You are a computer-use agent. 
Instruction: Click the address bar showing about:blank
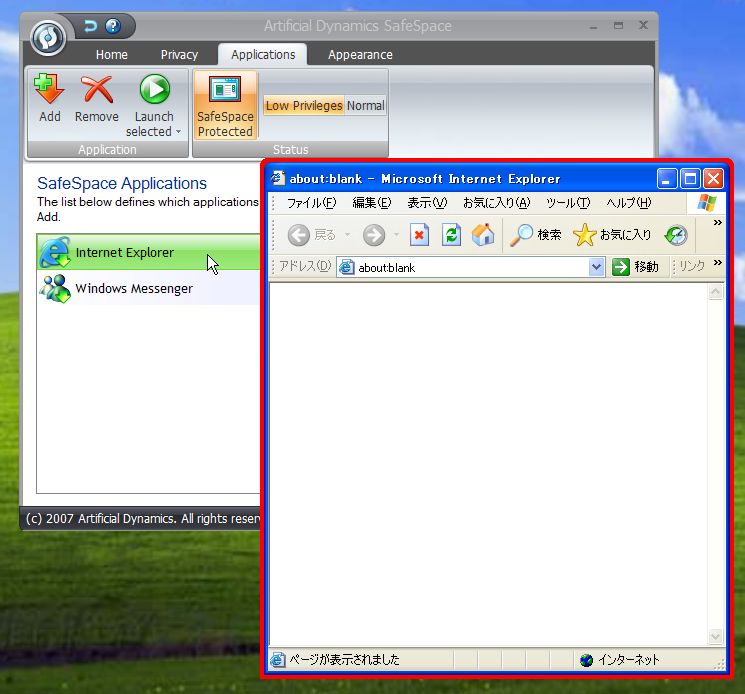(470, 267)
